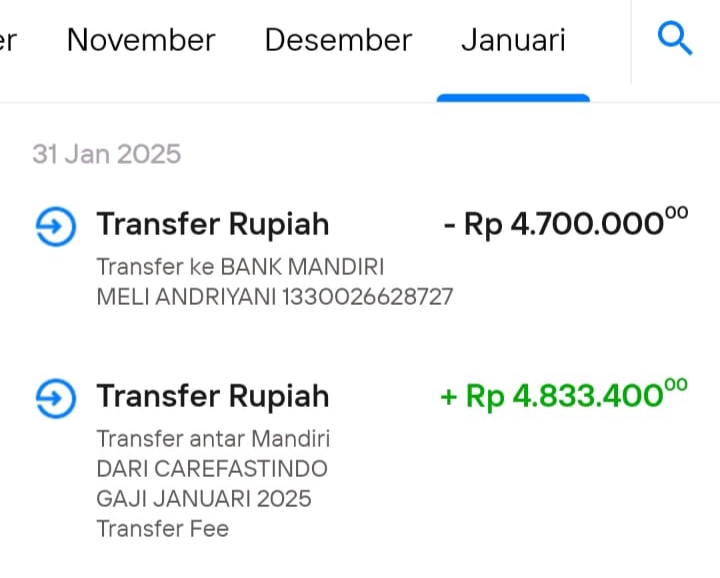720x578 pixels.
Task: Tap the MELI ANDRIYANI account number line
Action: (275, 297)
